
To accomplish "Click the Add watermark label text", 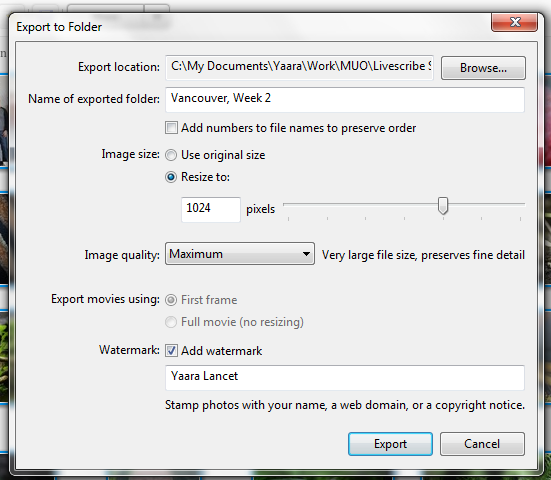I will (221, 351).
